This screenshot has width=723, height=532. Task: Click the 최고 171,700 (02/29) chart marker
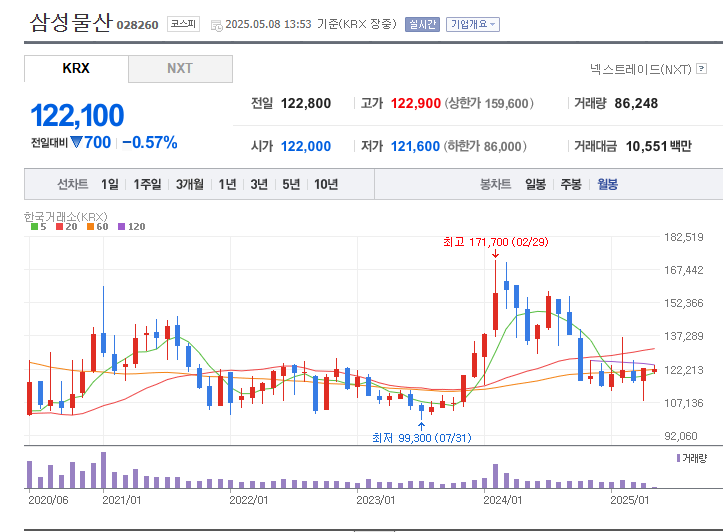496,242
